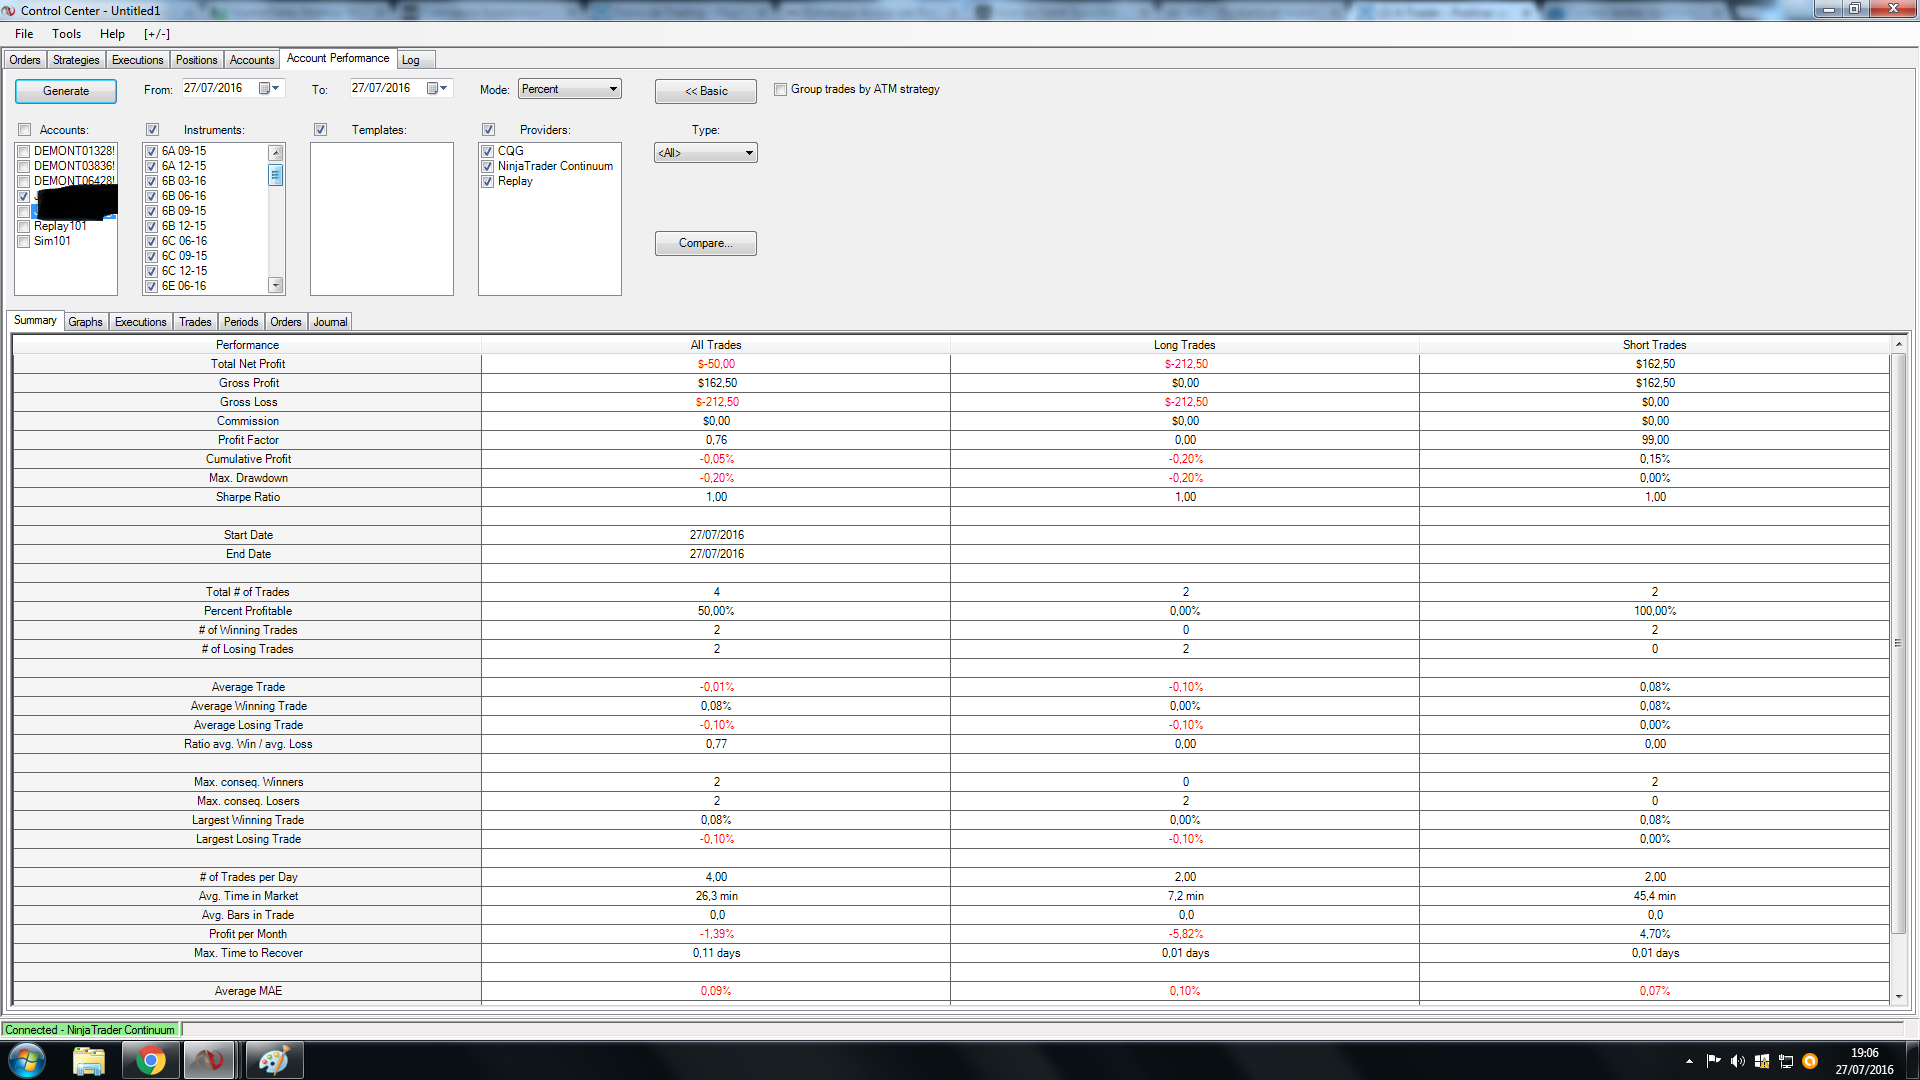The height and width of the screenshot is (1080, 1920).
Task: Uncheck the CQG provider checkbox
Action: (x=488, y=152)
